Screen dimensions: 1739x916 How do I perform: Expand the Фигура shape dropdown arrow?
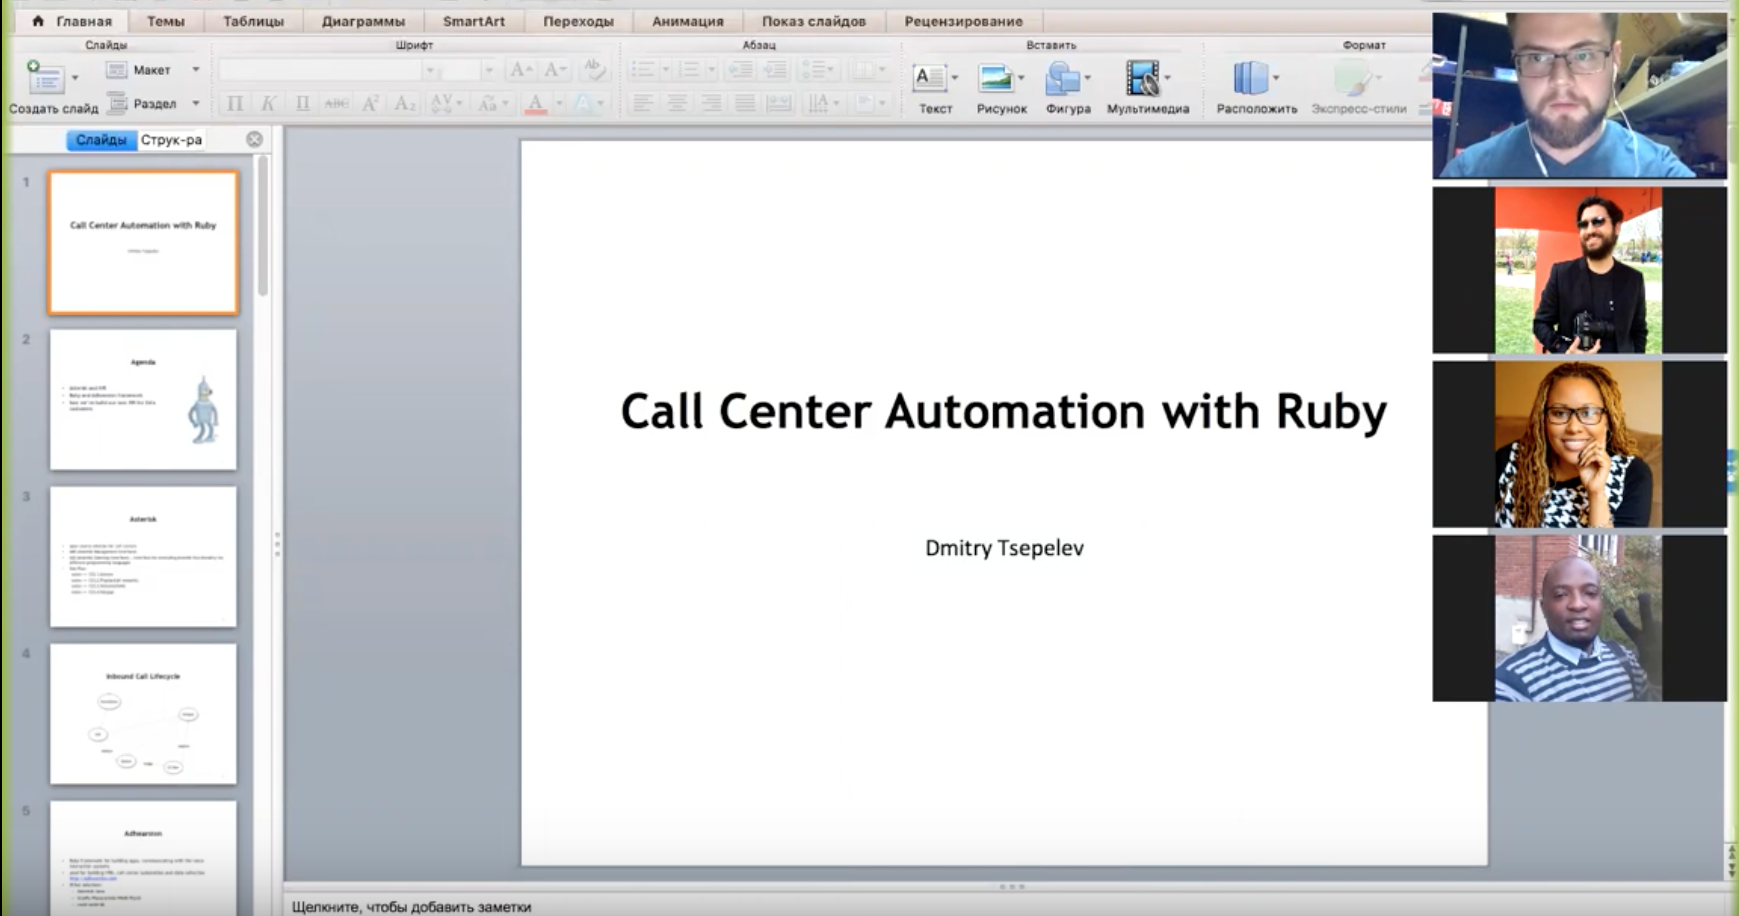[x=1088, y=78]
